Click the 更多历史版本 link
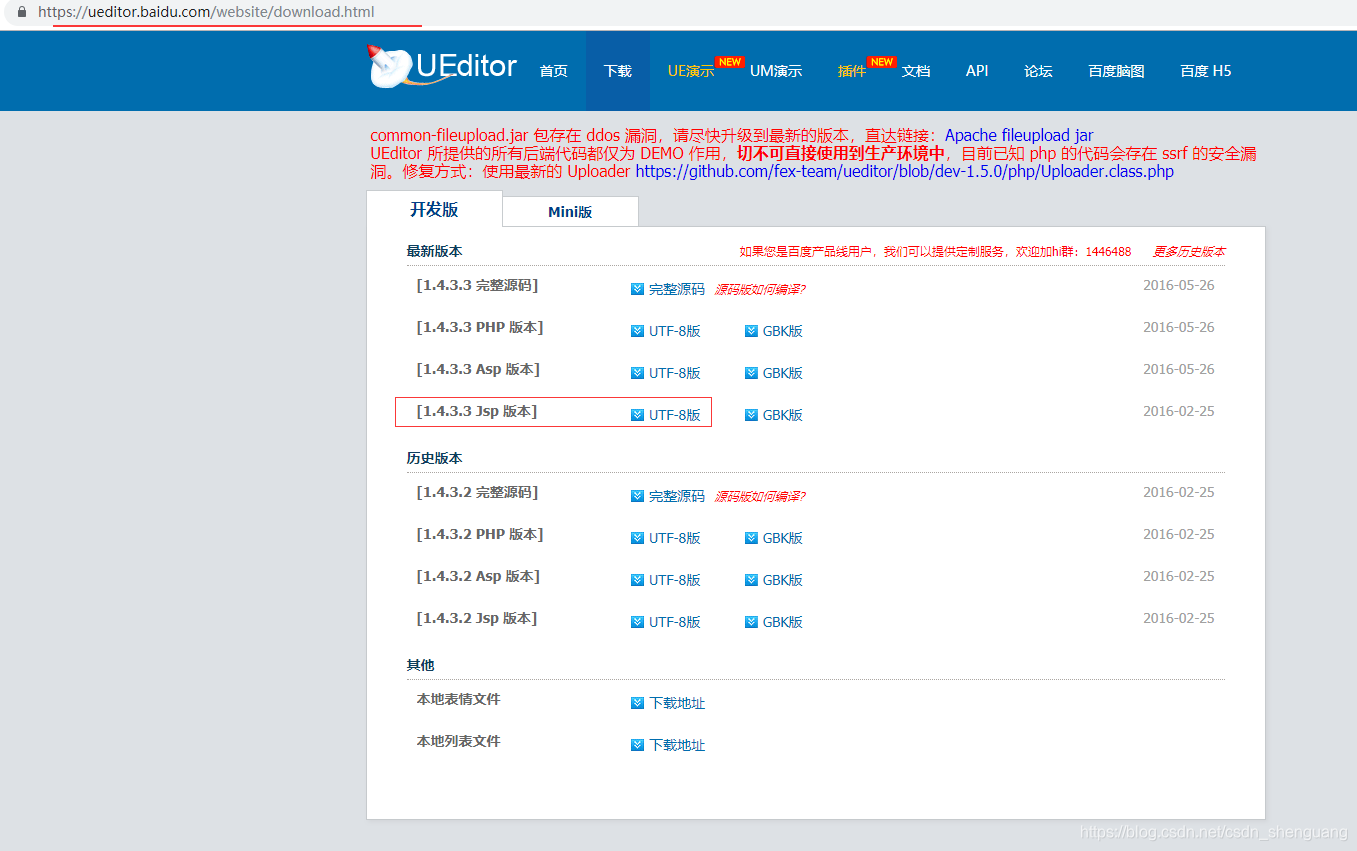The width and height of the screenshot is (1357, 851). [1189, 251]
